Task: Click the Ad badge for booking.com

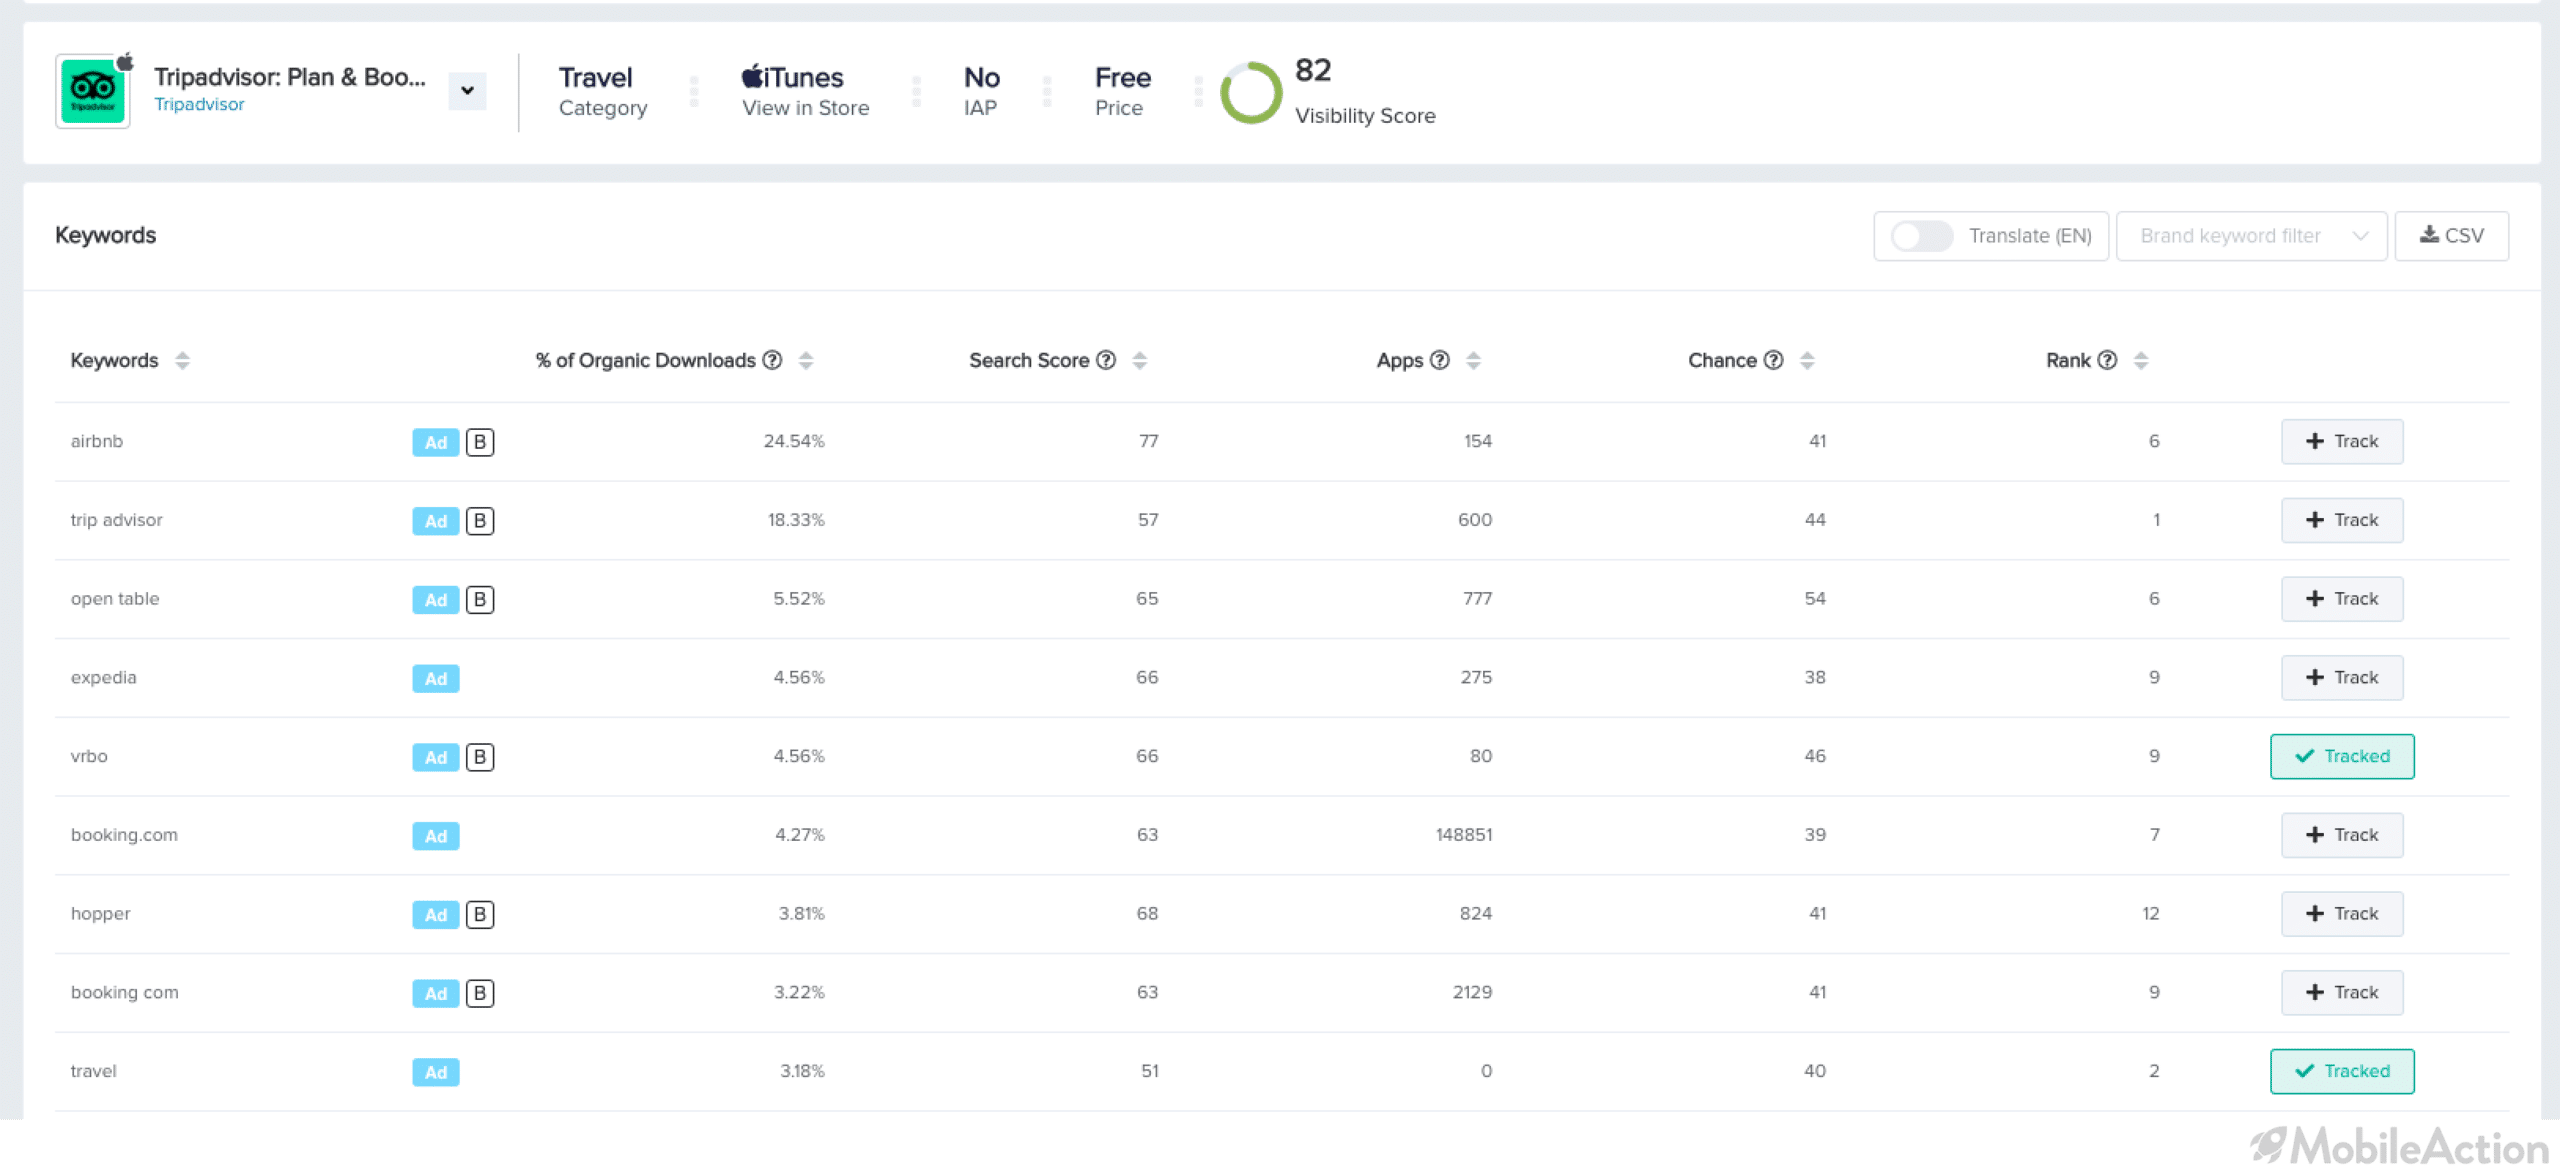Action: click(436, 836)
